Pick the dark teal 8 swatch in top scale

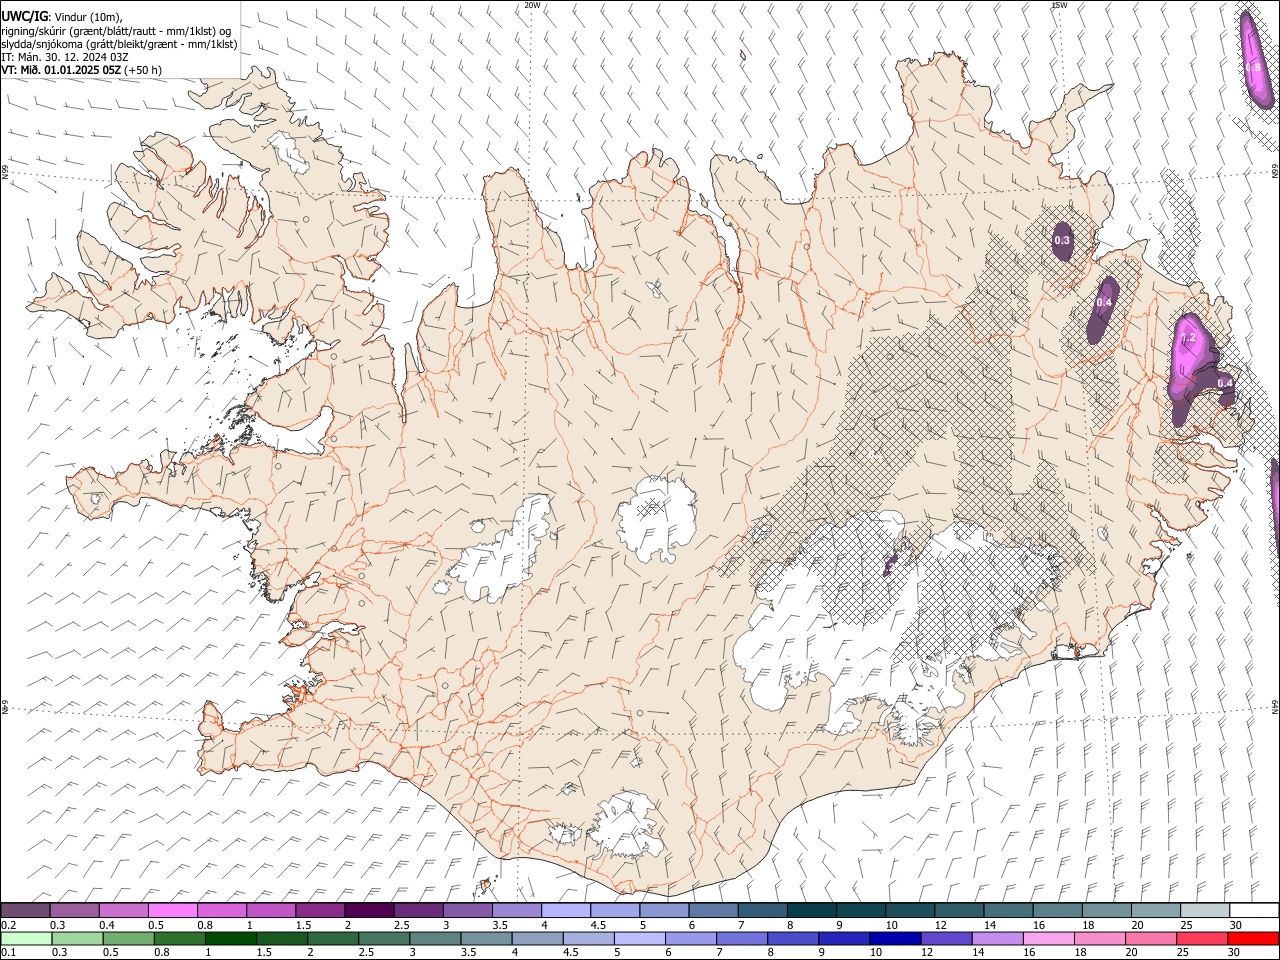(812, 911)
